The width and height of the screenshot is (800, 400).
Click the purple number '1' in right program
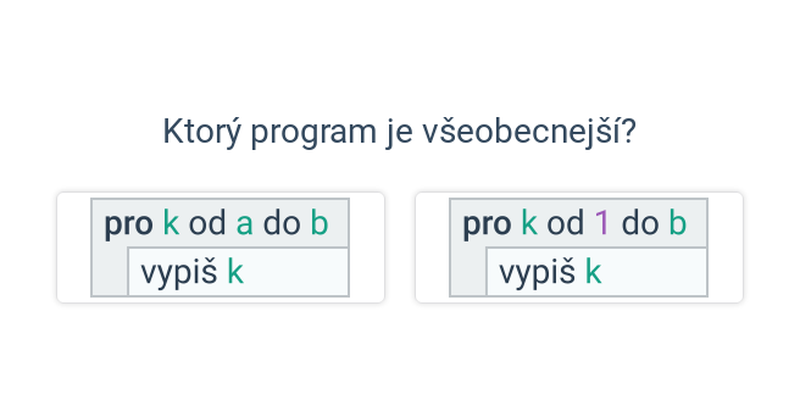[602, 223]
